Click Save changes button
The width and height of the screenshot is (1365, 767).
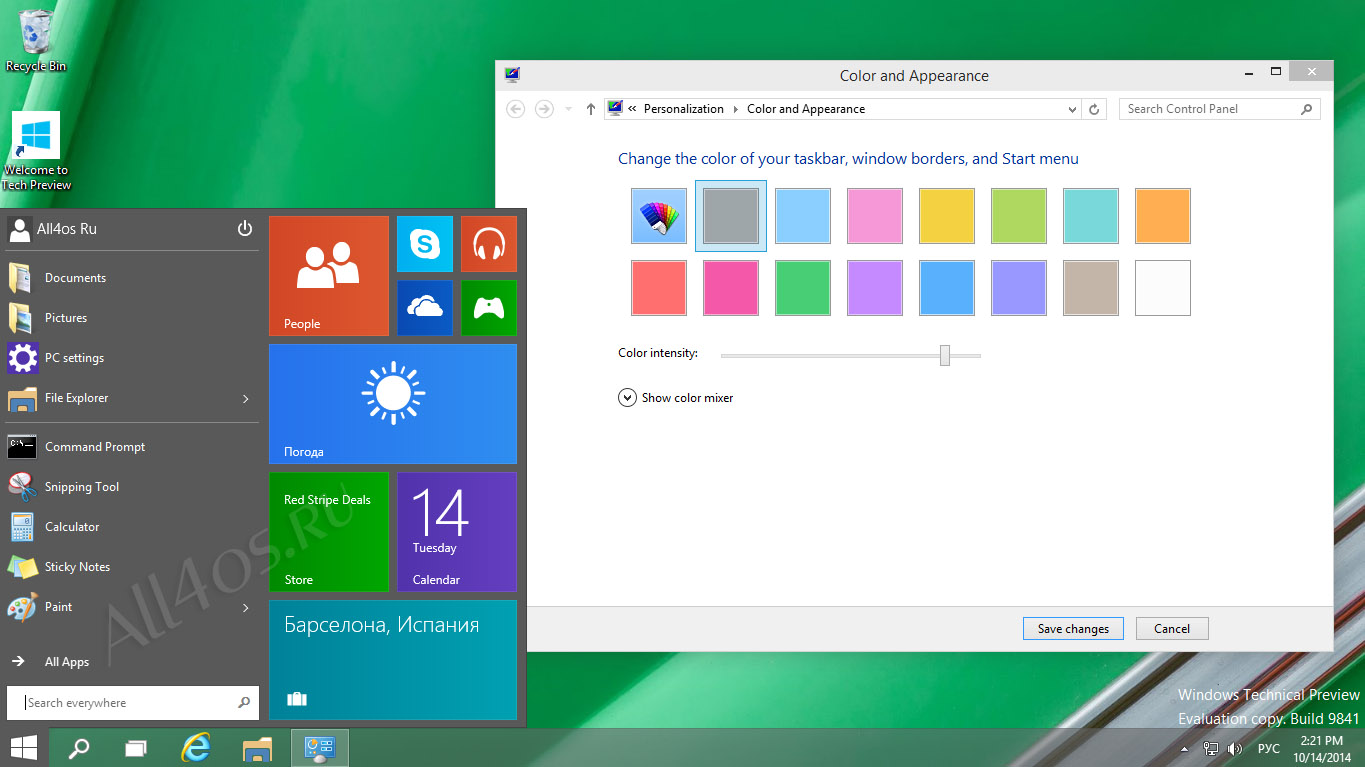coord(1073,629)
